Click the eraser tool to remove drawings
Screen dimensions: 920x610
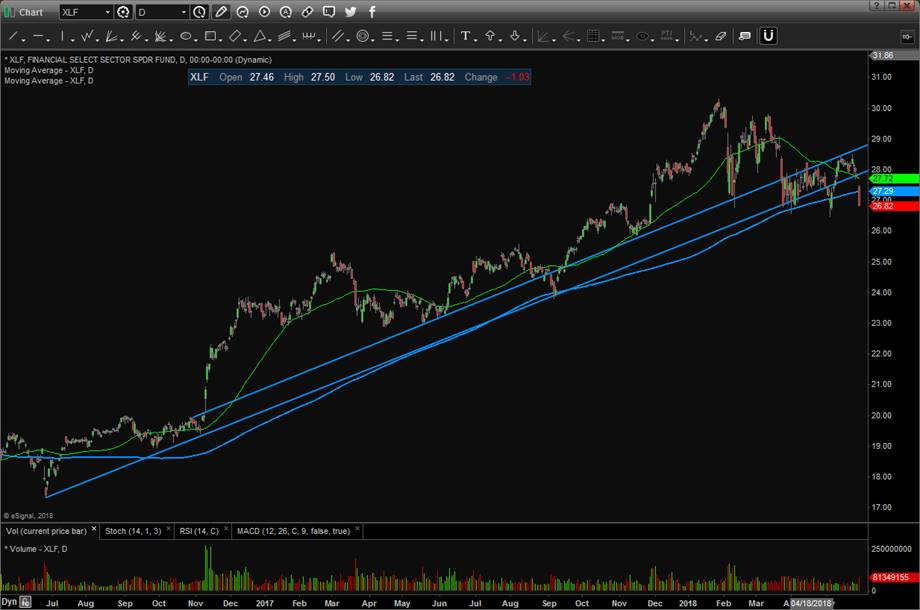721,36
